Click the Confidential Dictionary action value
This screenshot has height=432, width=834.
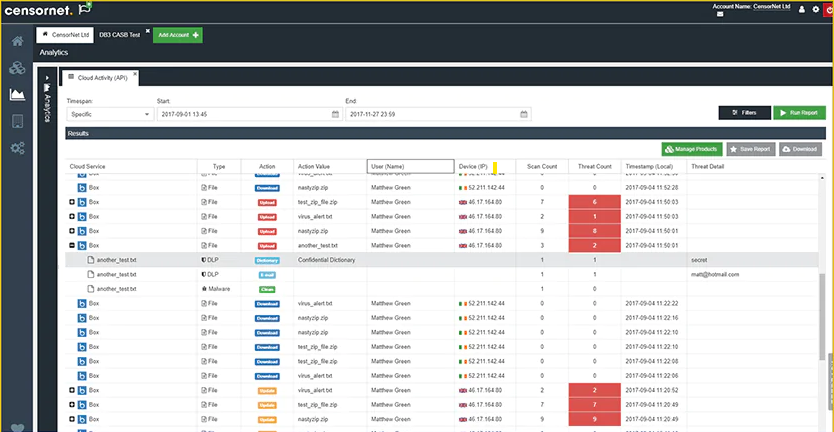(326, 260)
